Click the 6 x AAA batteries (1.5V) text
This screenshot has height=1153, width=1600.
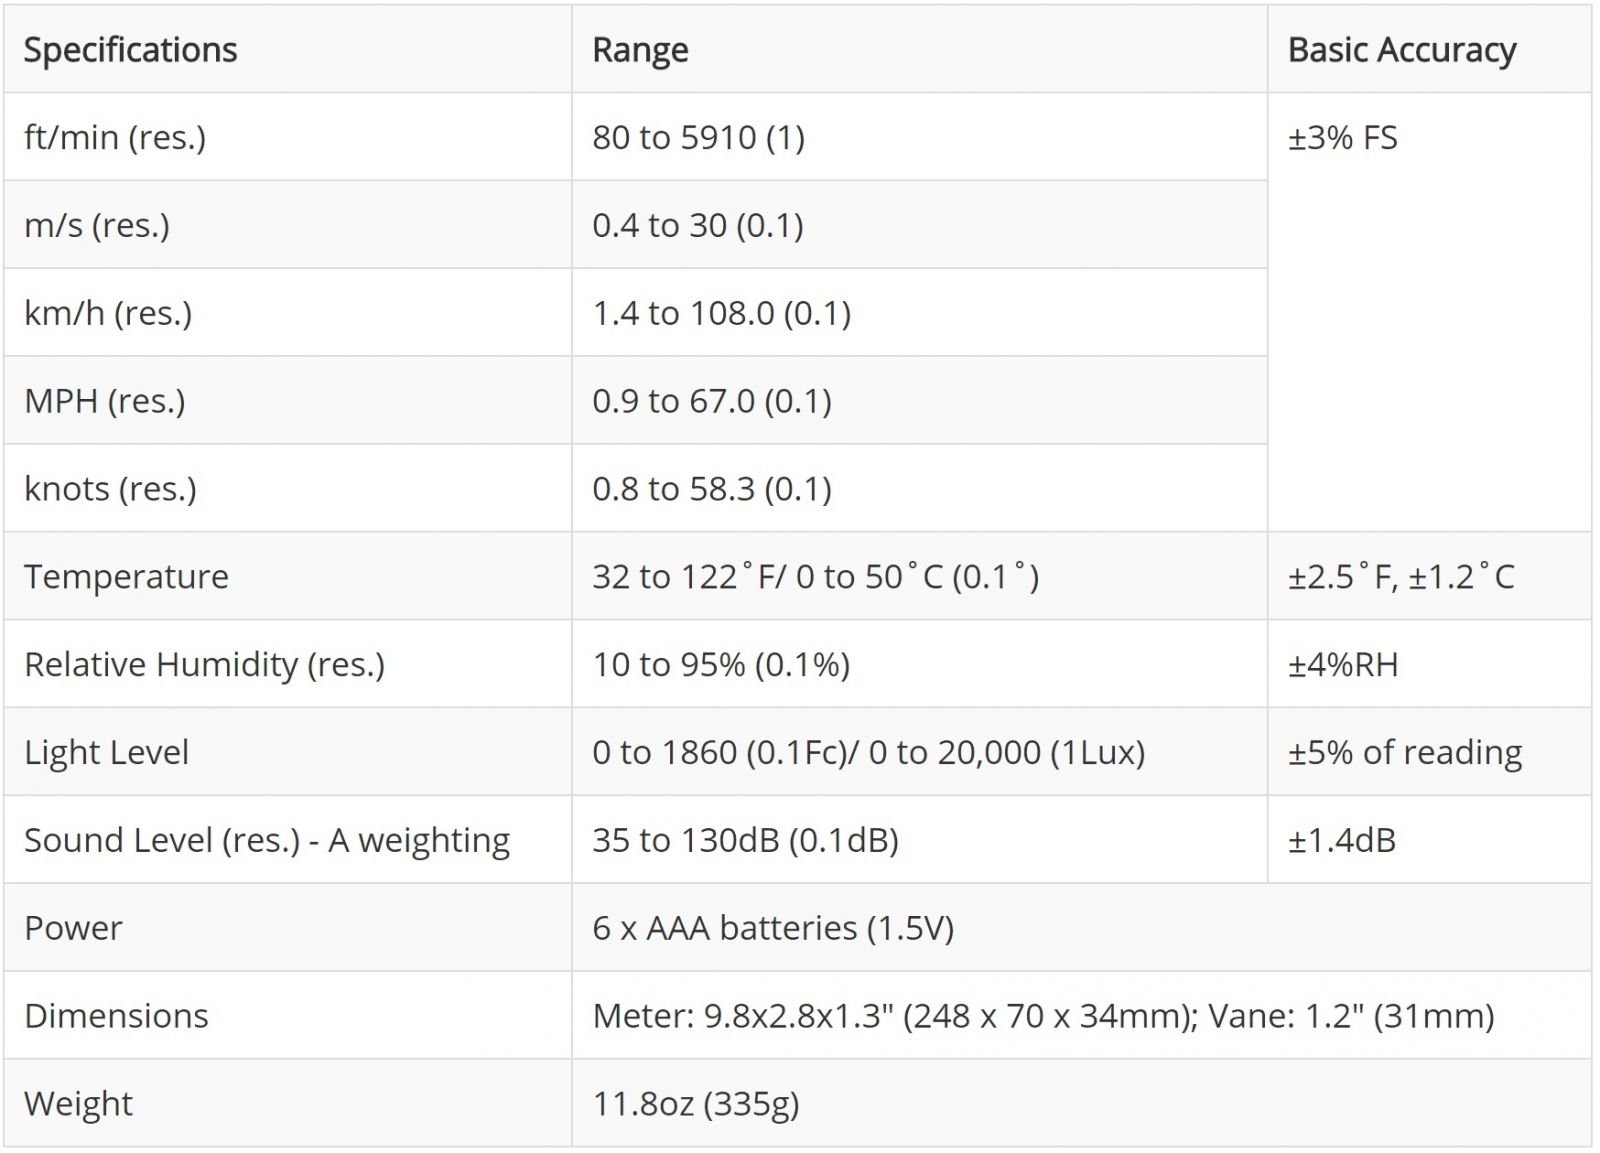point(772,928)
